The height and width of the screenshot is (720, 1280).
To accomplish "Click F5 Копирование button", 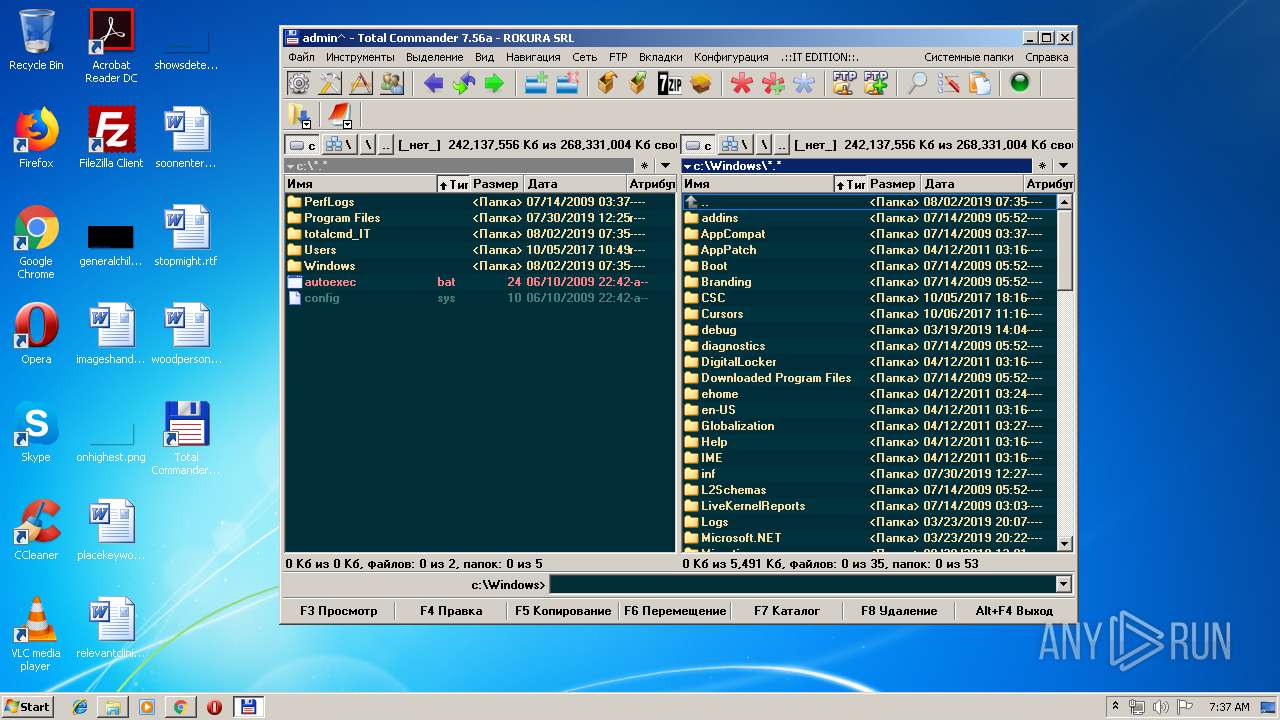I will click(563, 611).
